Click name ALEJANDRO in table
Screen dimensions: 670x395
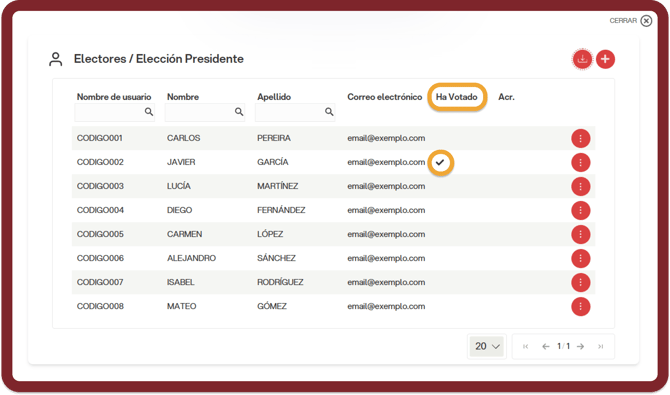click(191, 258)
